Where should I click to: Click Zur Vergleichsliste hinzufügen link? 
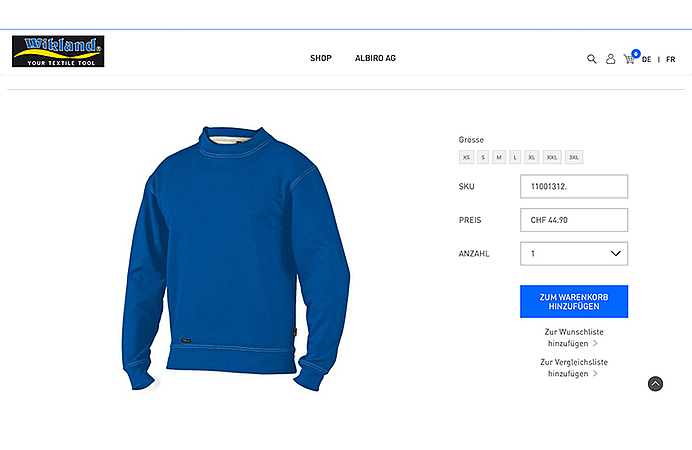point(574,368)
